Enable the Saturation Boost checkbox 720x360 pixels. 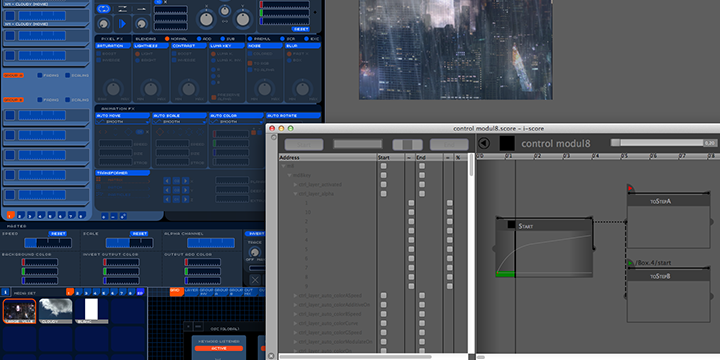pyautogui.click(x=99, y=54)
